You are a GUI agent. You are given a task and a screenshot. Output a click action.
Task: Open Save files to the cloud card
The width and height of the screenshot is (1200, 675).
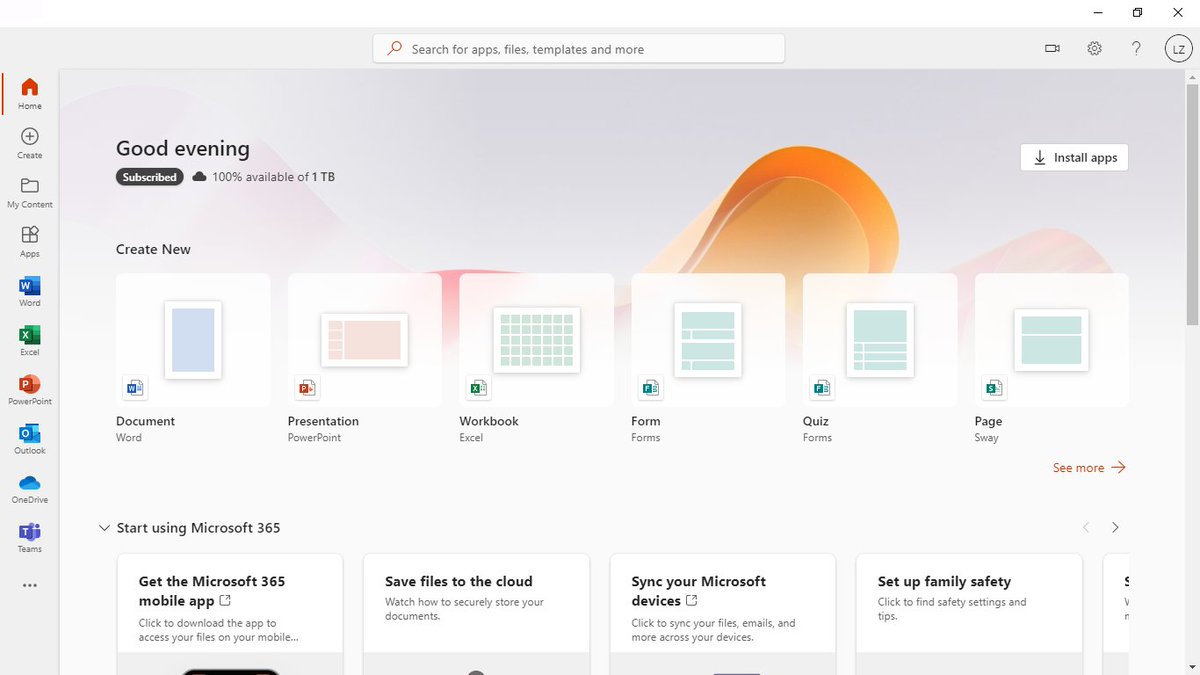click(x=476, y=614)
